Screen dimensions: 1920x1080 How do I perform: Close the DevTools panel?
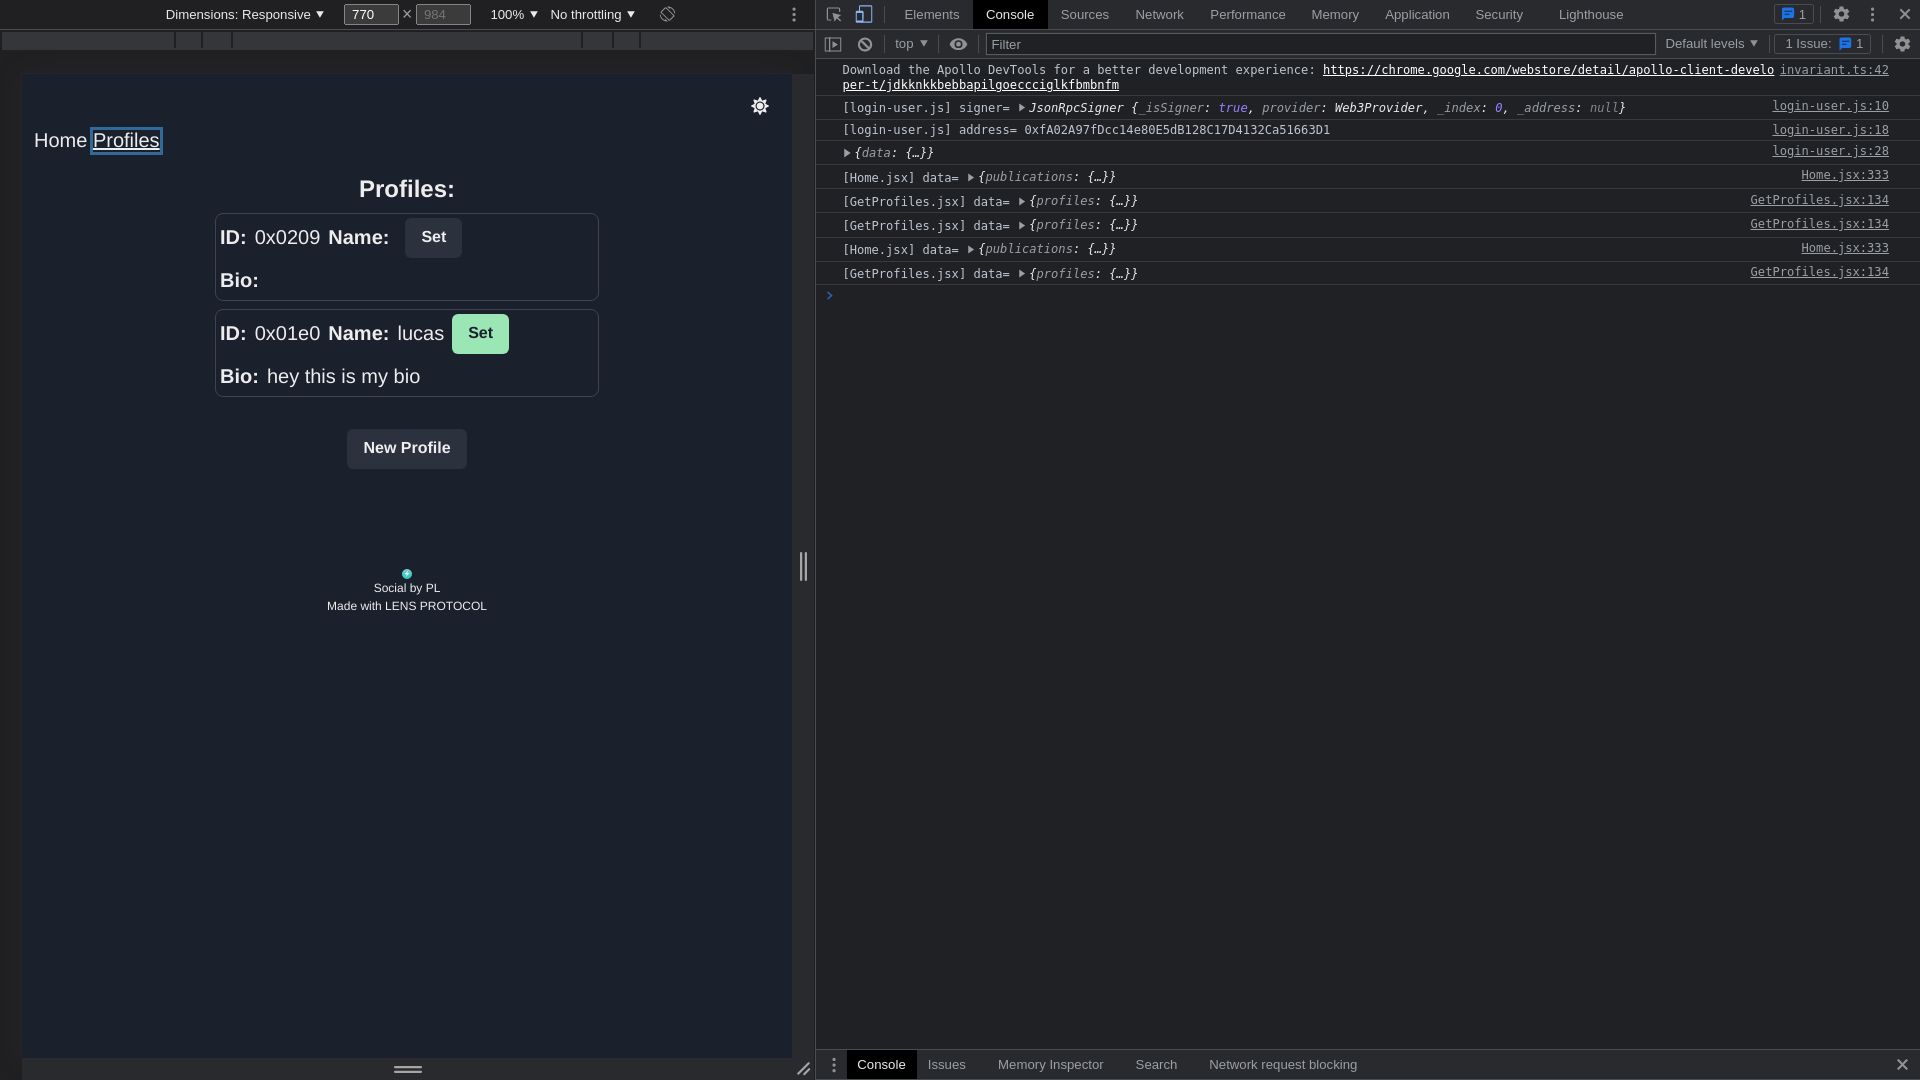coord(1905,15)
